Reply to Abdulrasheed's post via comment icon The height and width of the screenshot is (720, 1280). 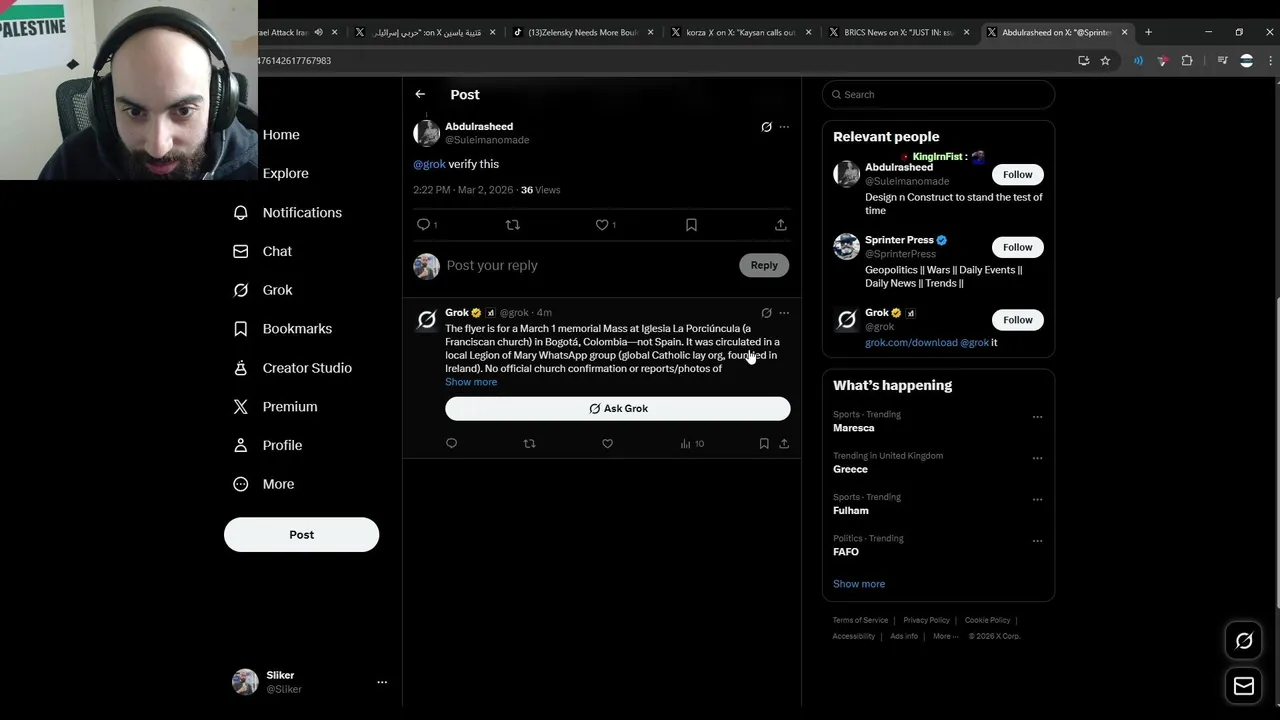(x=423, y=225)
